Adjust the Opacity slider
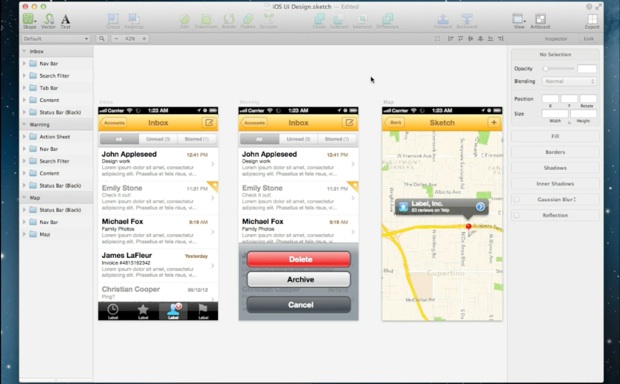Image resolution: width=620 pixels, height=384 pixels. (x=559, y=68)
